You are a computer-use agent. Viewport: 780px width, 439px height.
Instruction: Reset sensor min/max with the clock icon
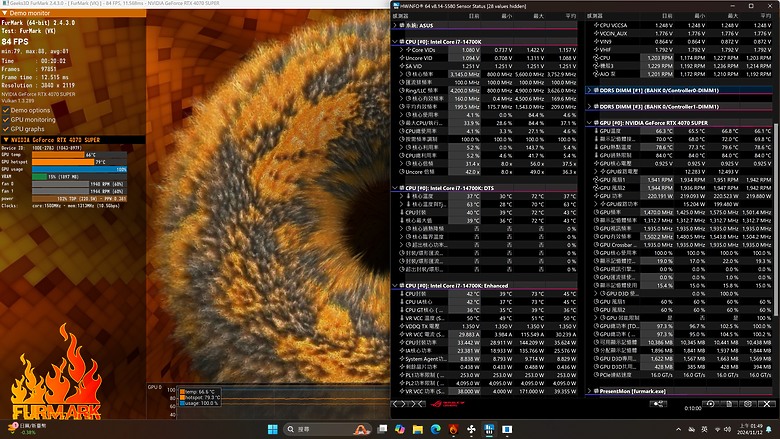(x=710, y=404)
